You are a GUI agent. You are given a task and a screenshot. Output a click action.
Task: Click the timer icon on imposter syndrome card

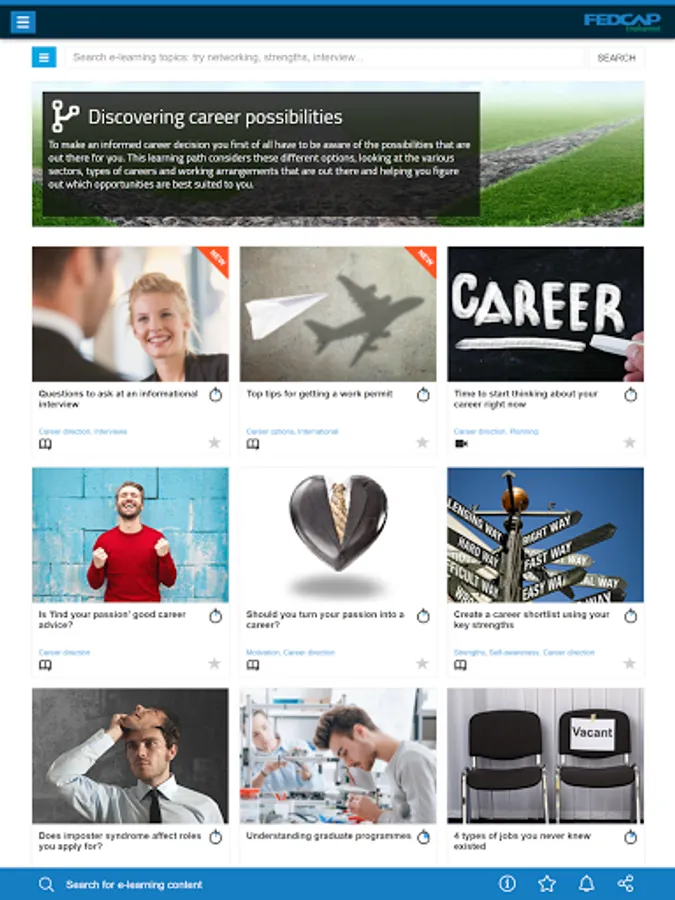(215, 837)
